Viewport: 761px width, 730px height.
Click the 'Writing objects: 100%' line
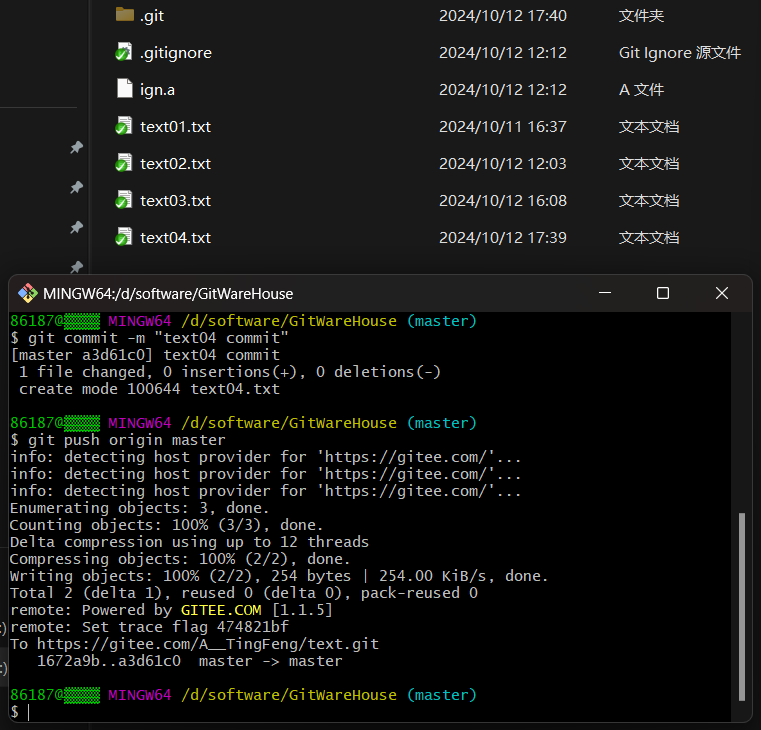pyautogui.click(x=279, y=576)
